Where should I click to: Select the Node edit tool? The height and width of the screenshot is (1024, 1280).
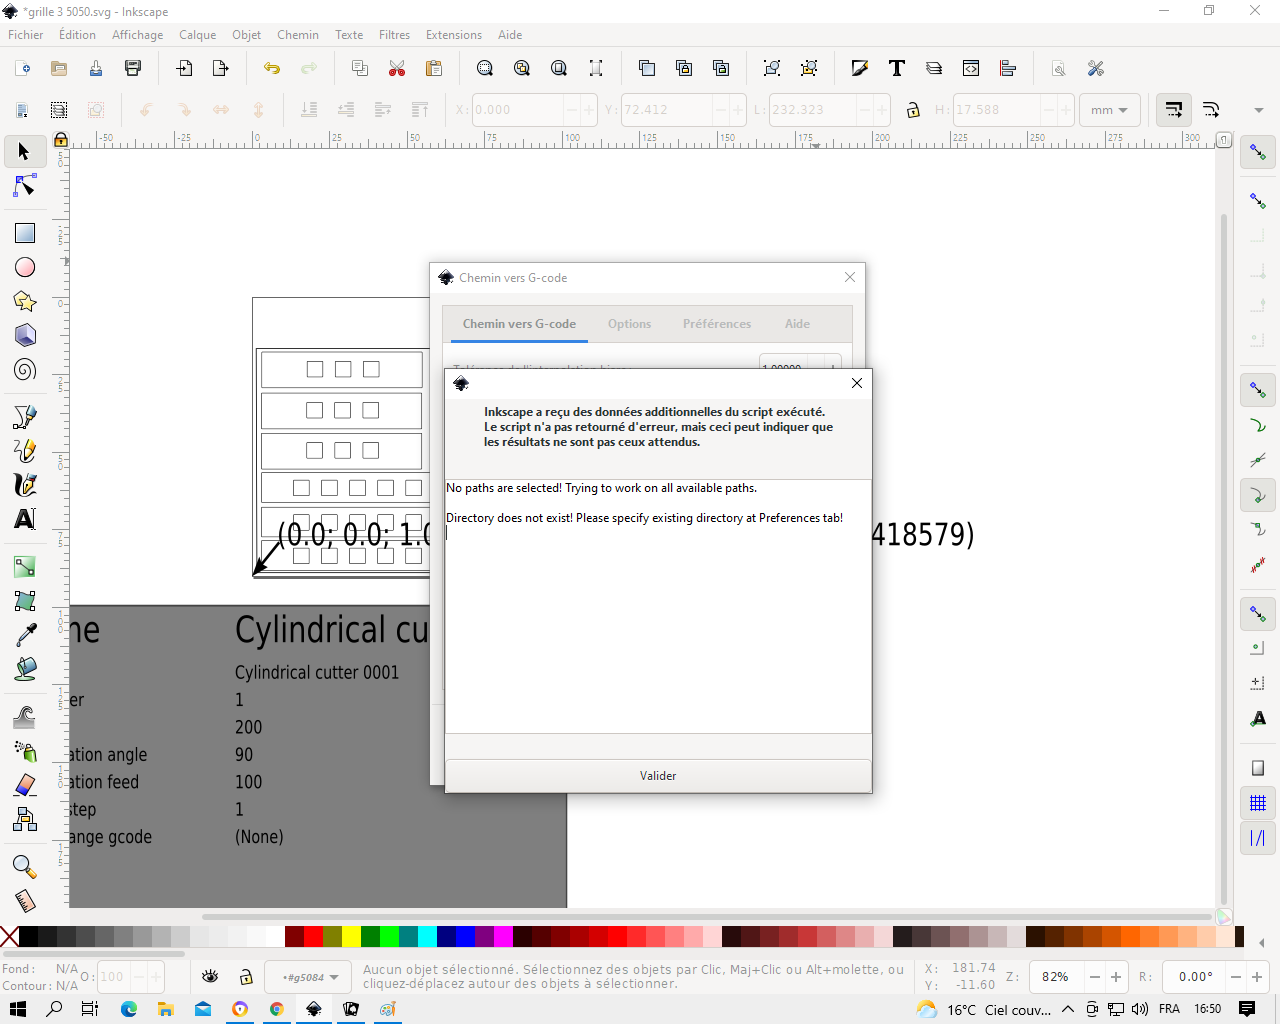(x=25, y=186)
